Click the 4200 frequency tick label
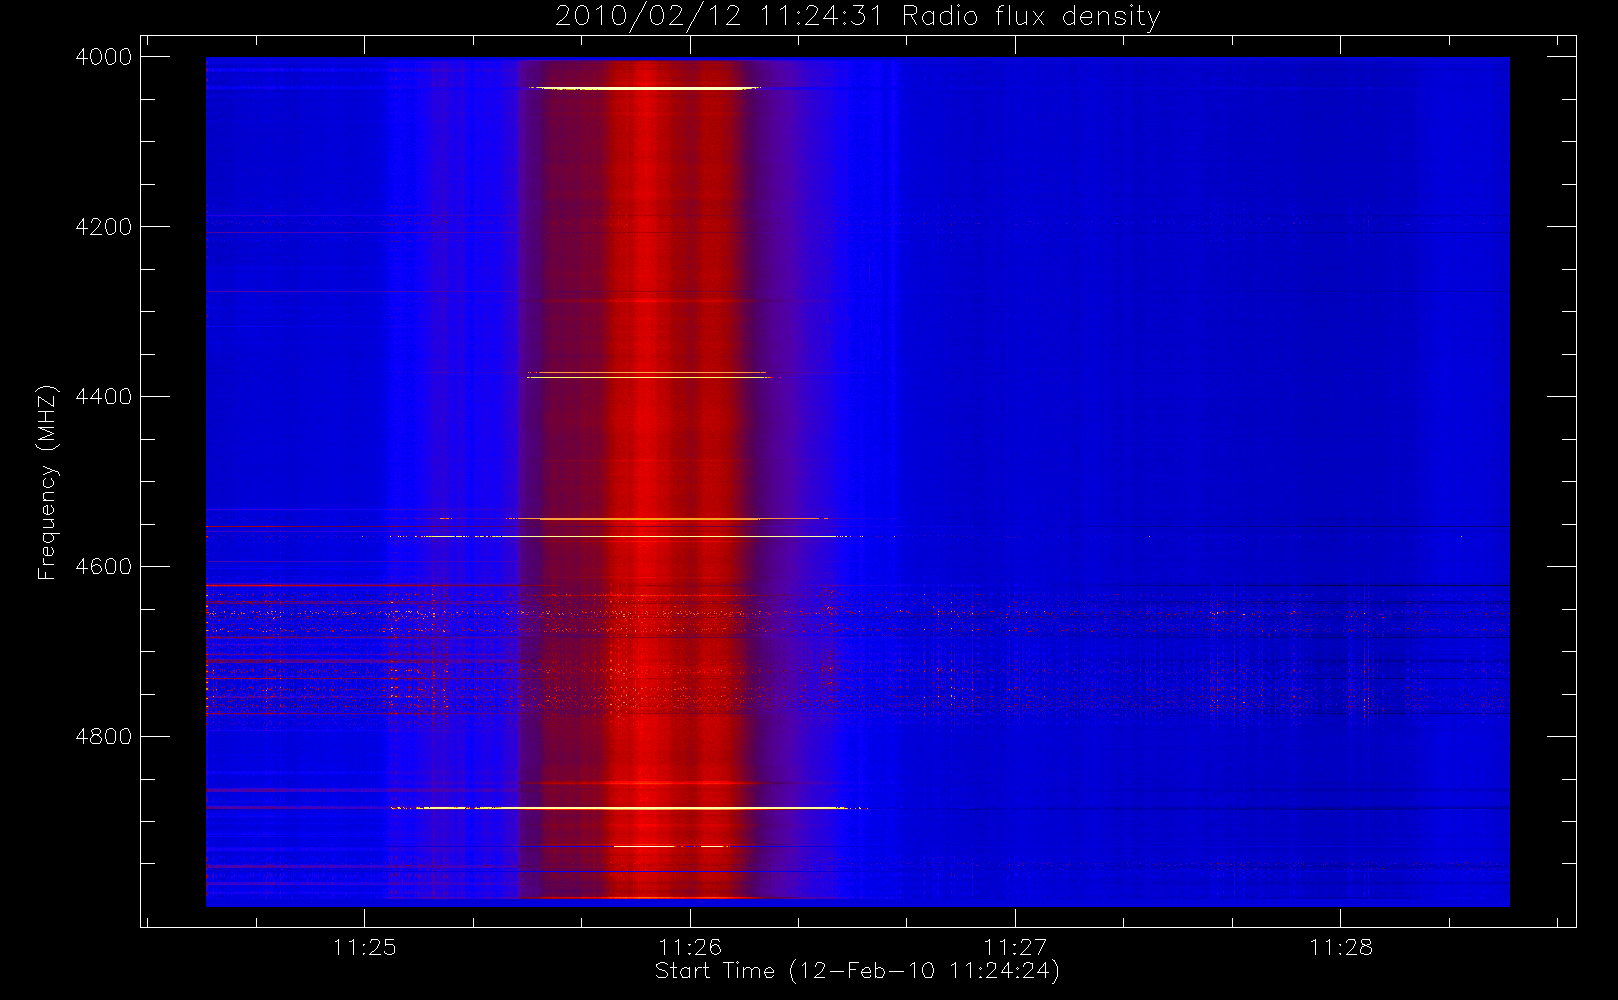The image size is (1618, 1000). [x=104, y=227]
